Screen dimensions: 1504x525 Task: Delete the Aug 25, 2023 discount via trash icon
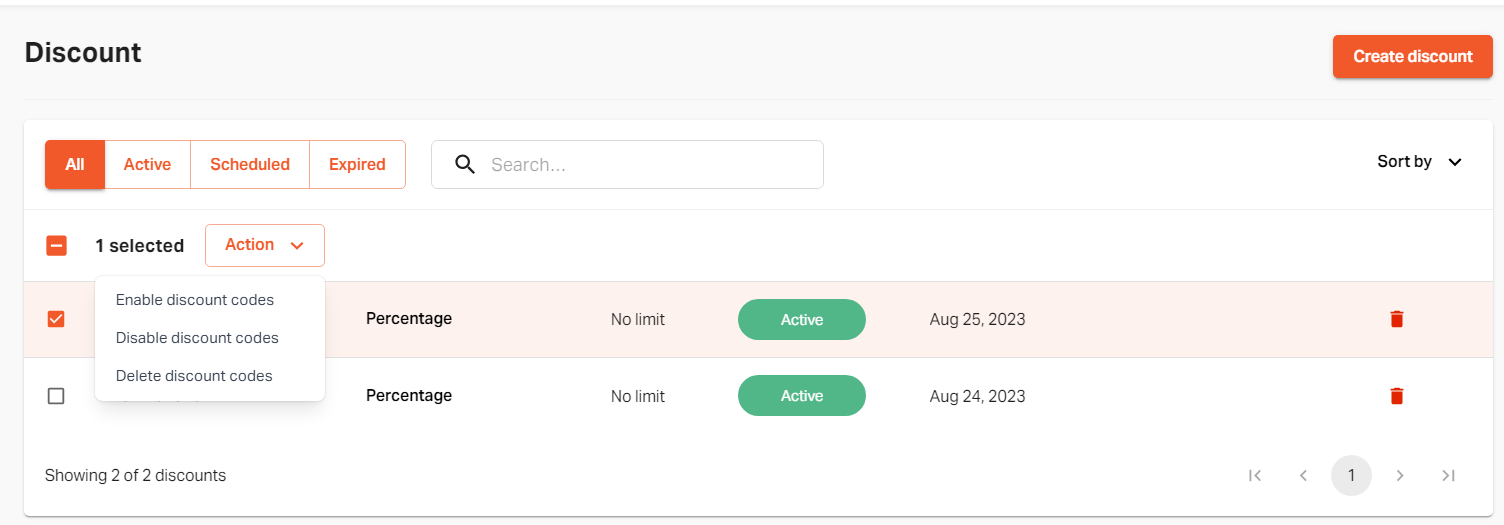[x=1397, y=319]
